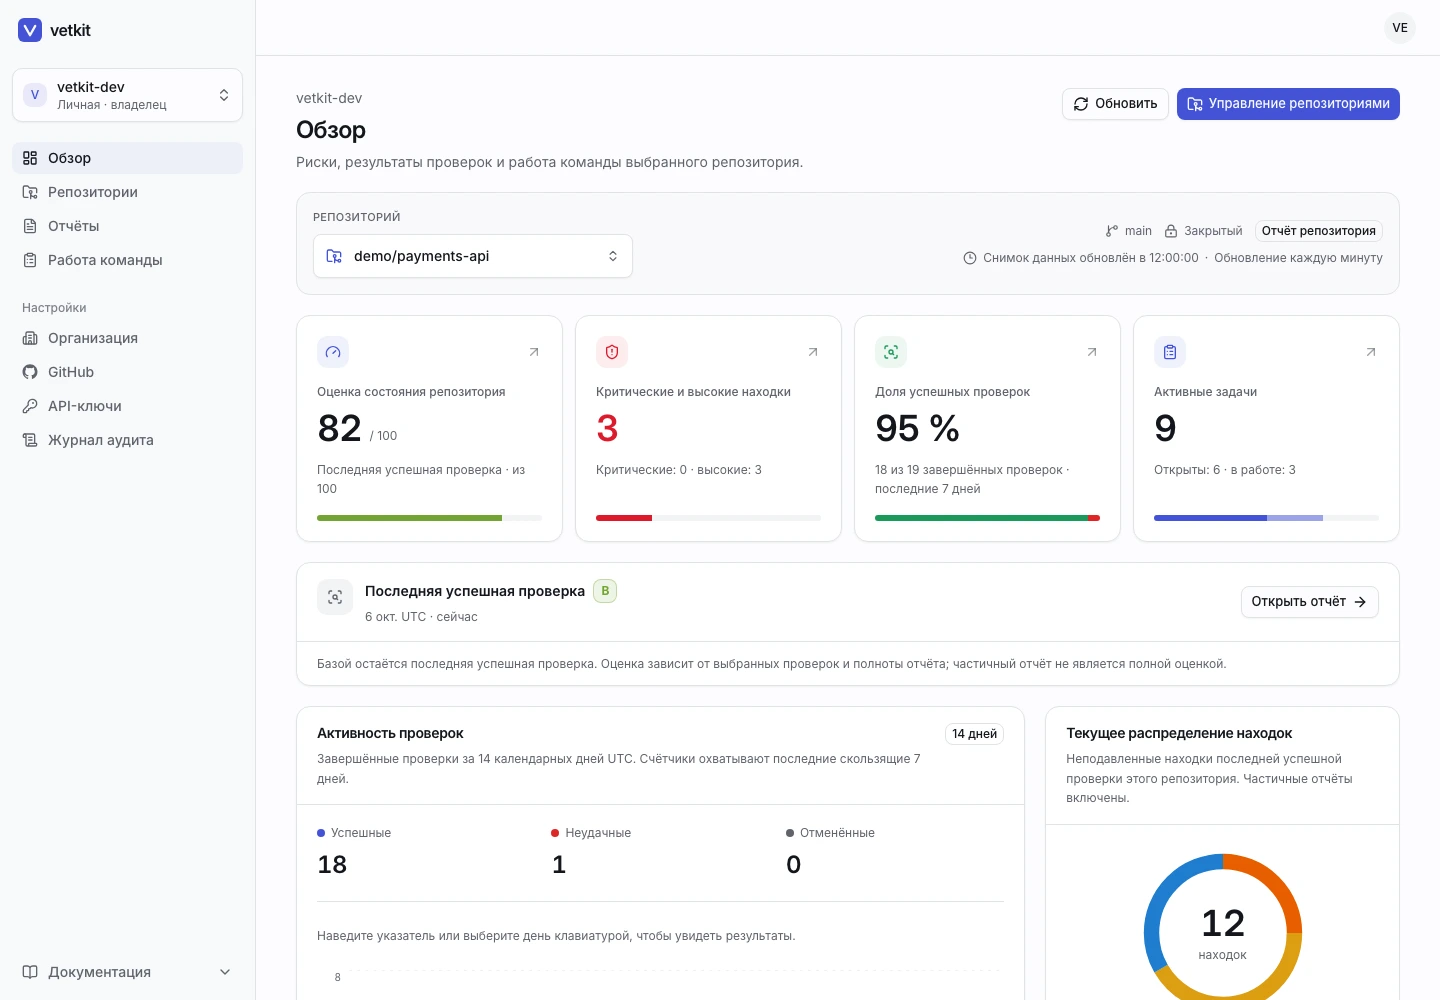Open arrow on Оценка состояния репозитория card
This screenshot has width=1440, height=1000.
pos(534,352)
